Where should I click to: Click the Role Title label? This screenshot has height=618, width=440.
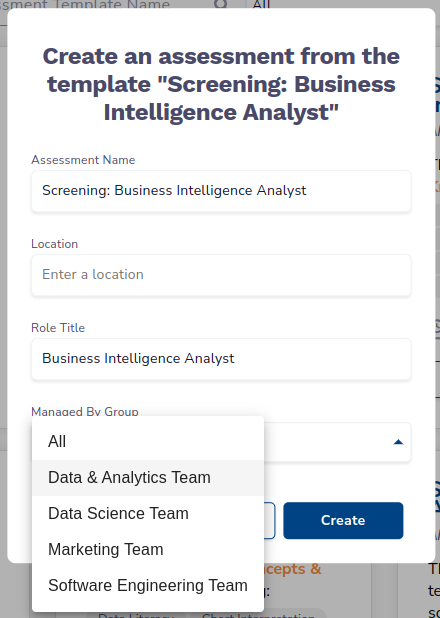(58, 328)
